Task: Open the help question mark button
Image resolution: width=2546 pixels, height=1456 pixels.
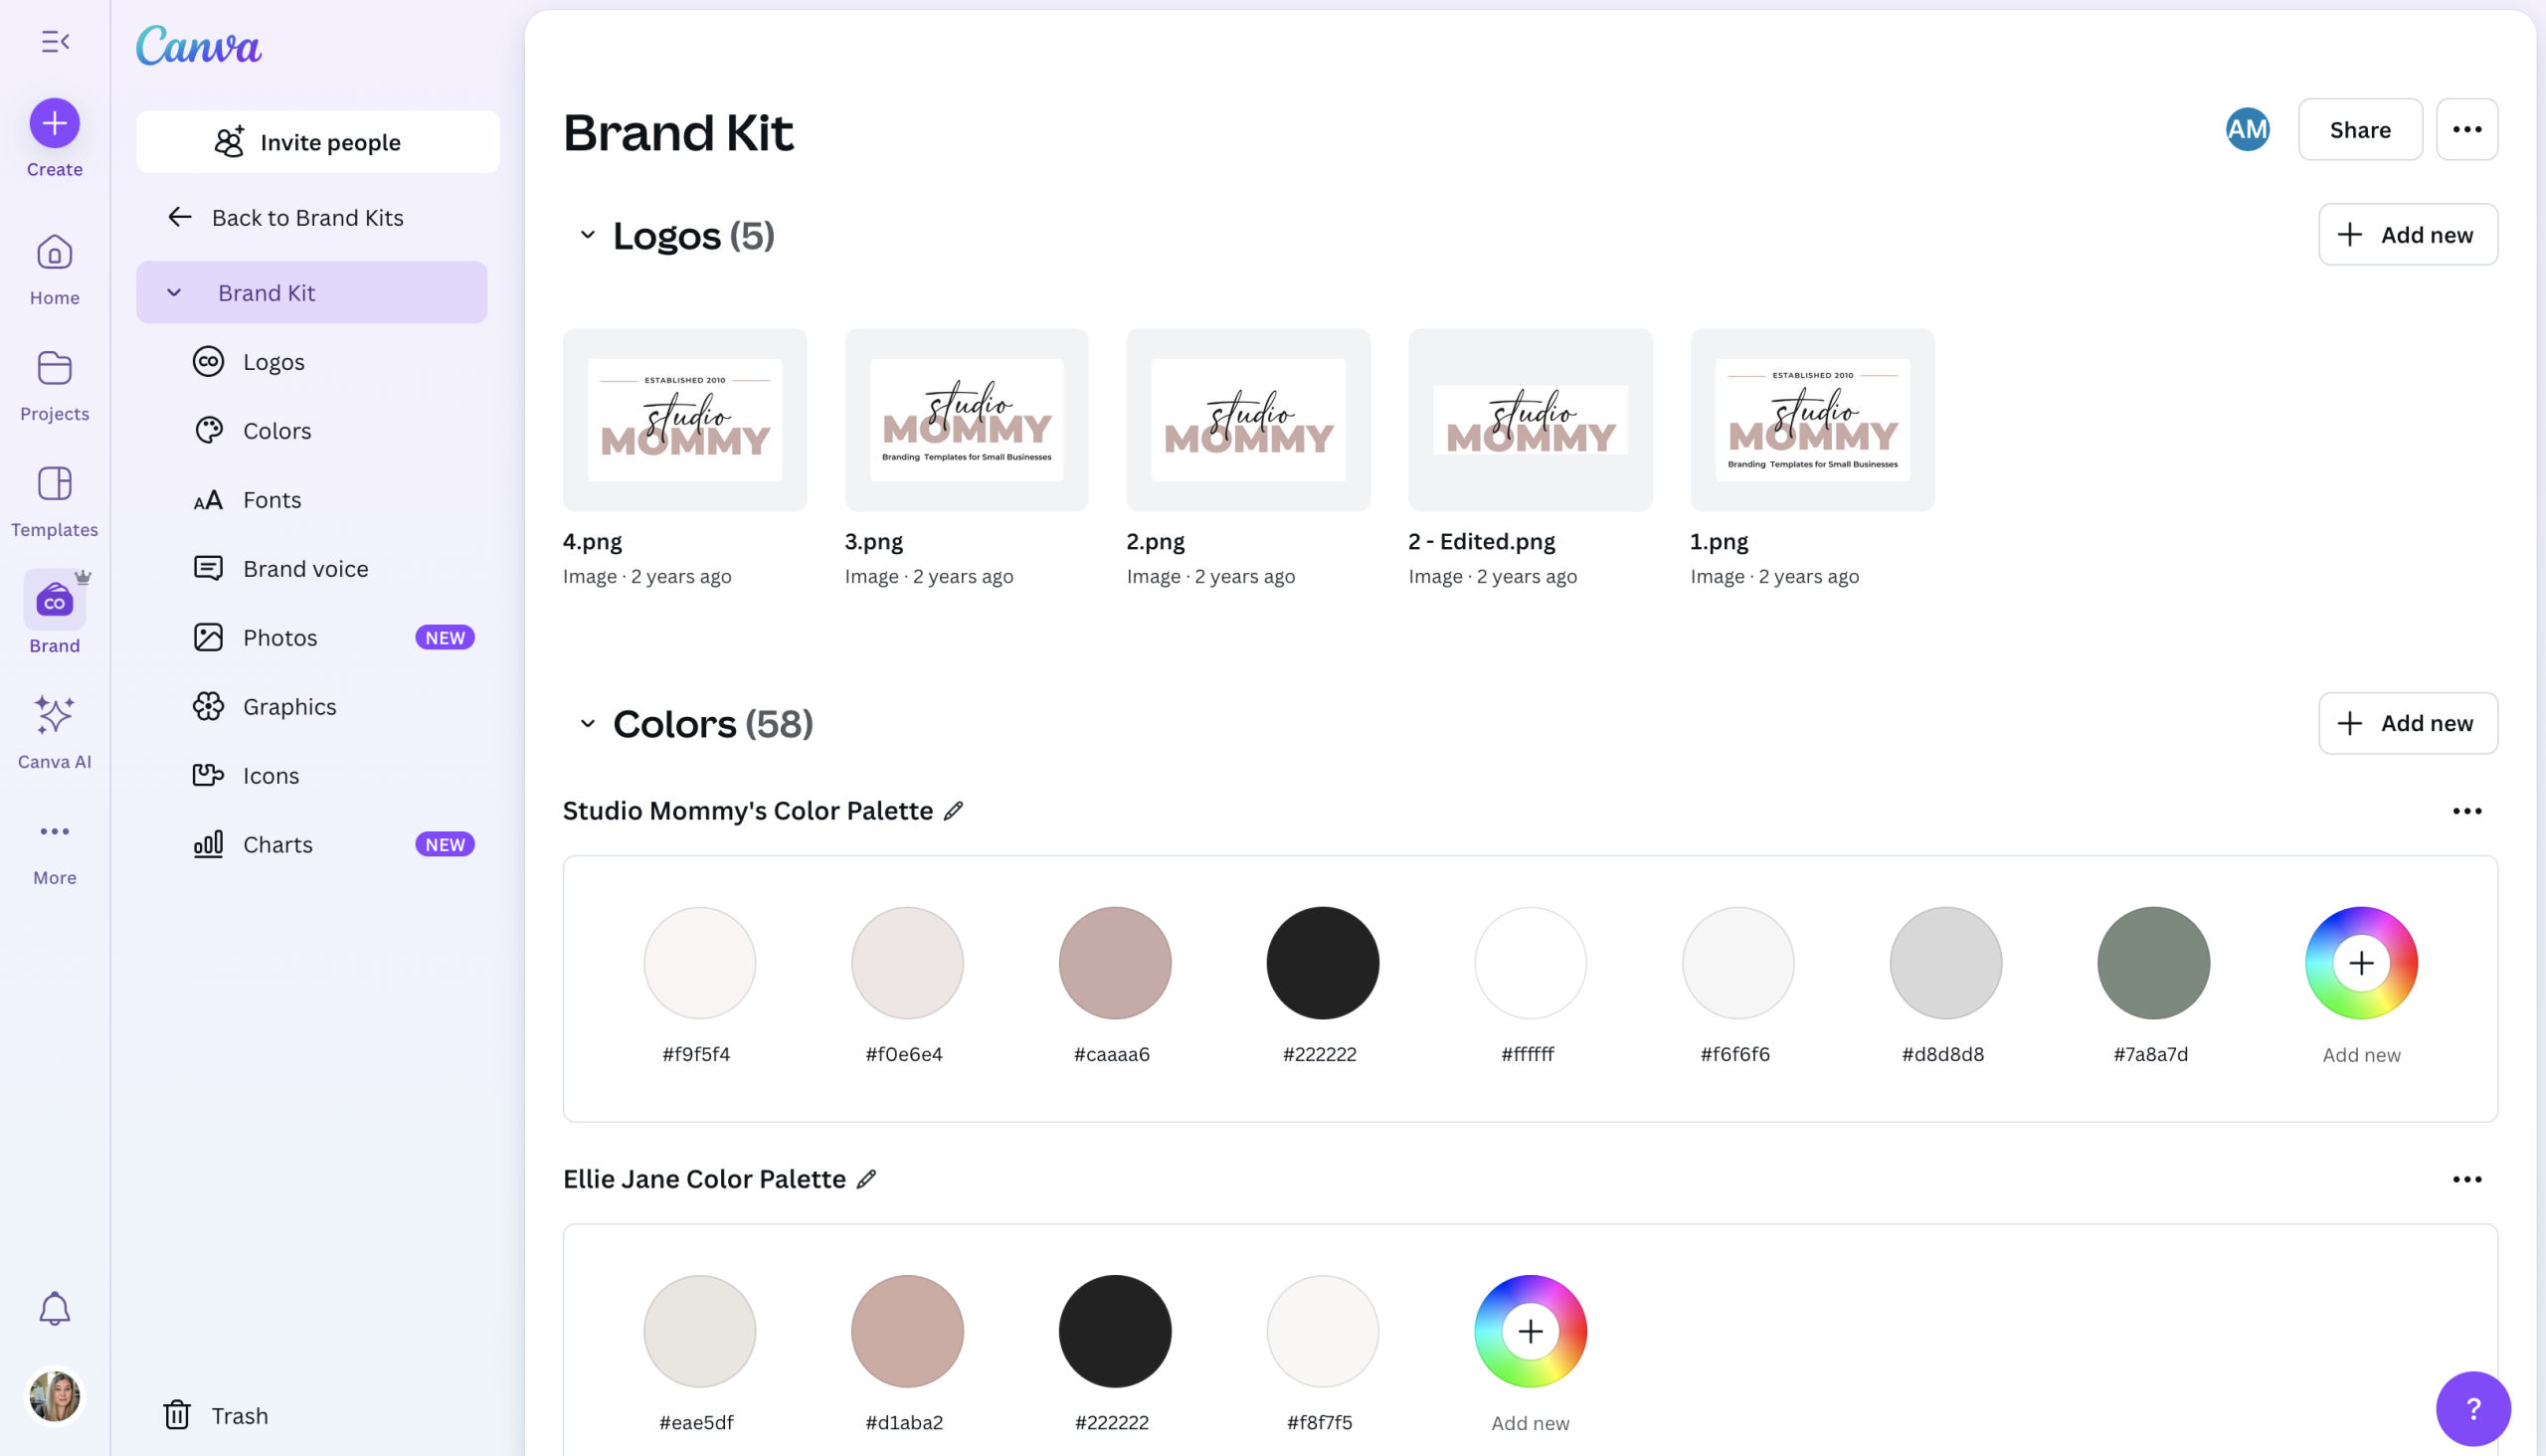Action: coord(2473,1408)
